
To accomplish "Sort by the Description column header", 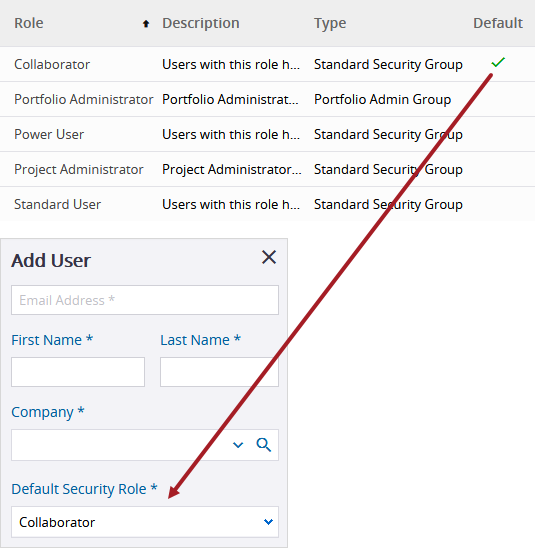I will coord(201,23).
